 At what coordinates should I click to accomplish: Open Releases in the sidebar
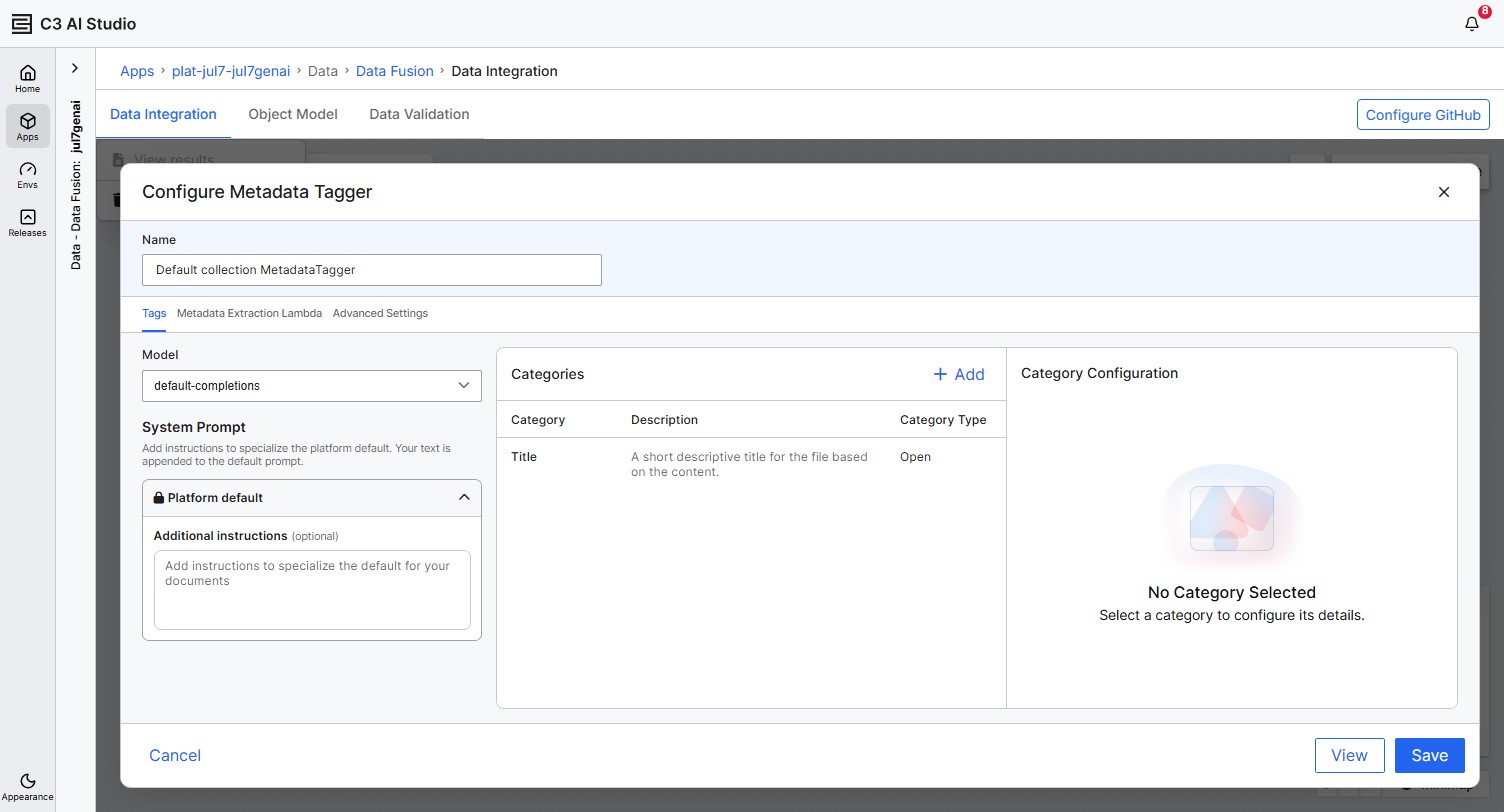click(x=28, y=223)
